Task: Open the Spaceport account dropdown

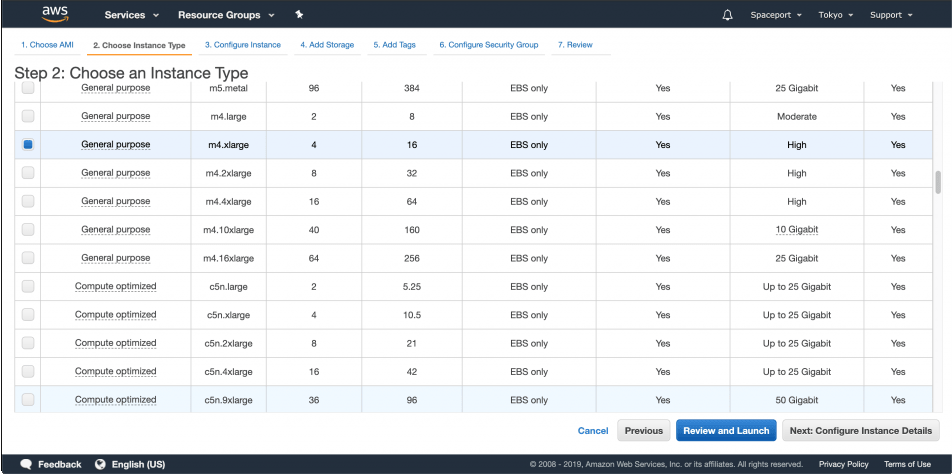Action: [x=776, y=15]
